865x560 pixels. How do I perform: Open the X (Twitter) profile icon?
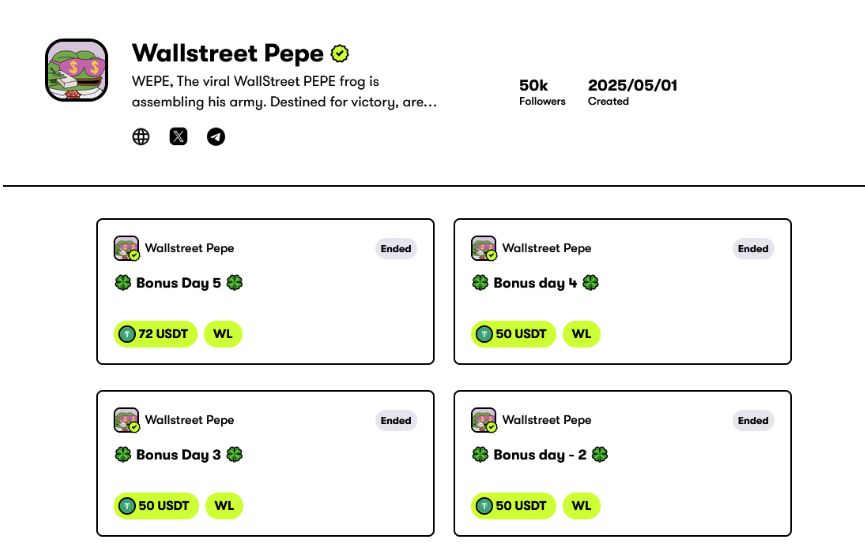178,137
